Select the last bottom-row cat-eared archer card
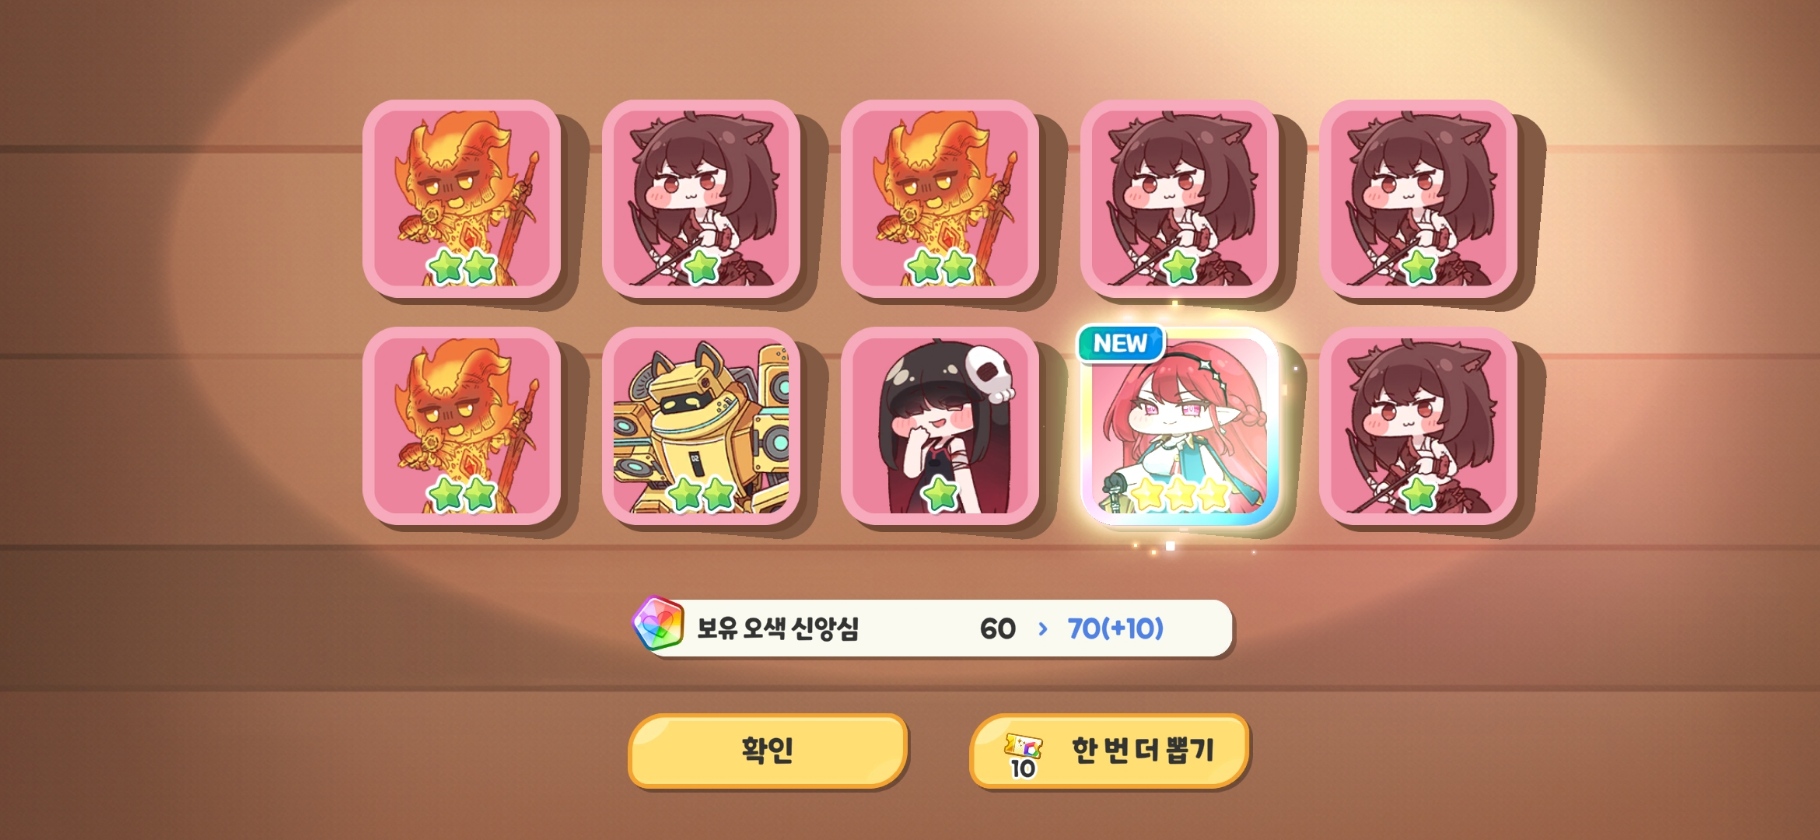Screen dimensions: 1820x840 pyautogui.click(x=1418, y=426)
